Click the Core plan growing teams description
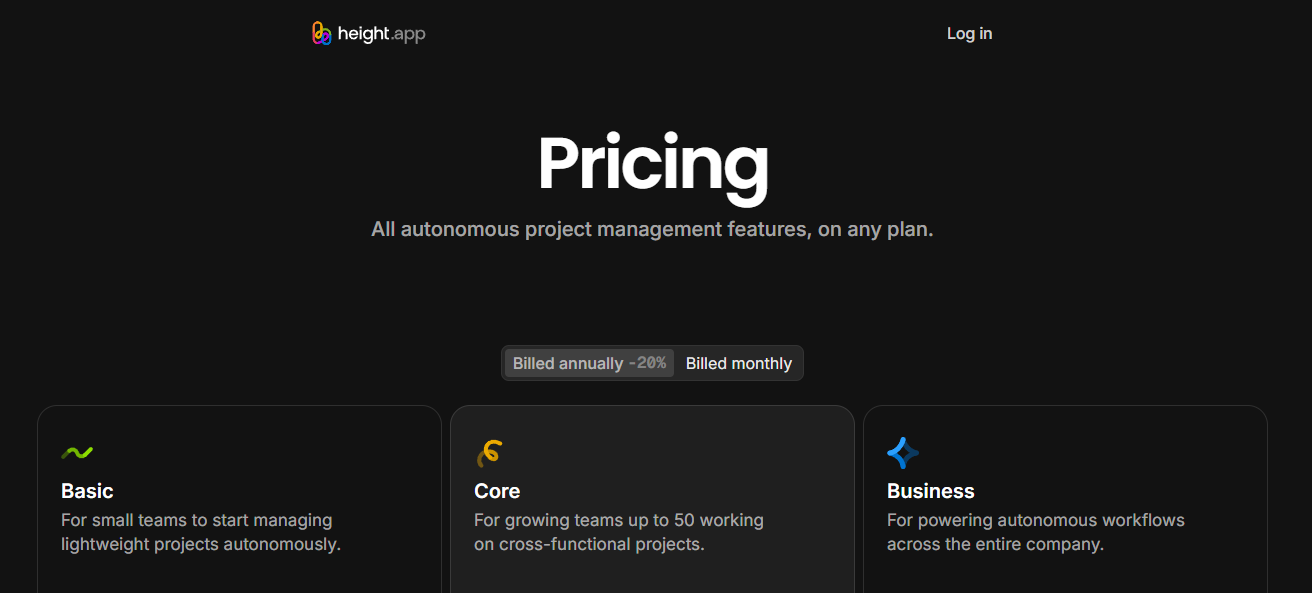The width and height of the screenshot is (1312, 593). click(619, 532)
